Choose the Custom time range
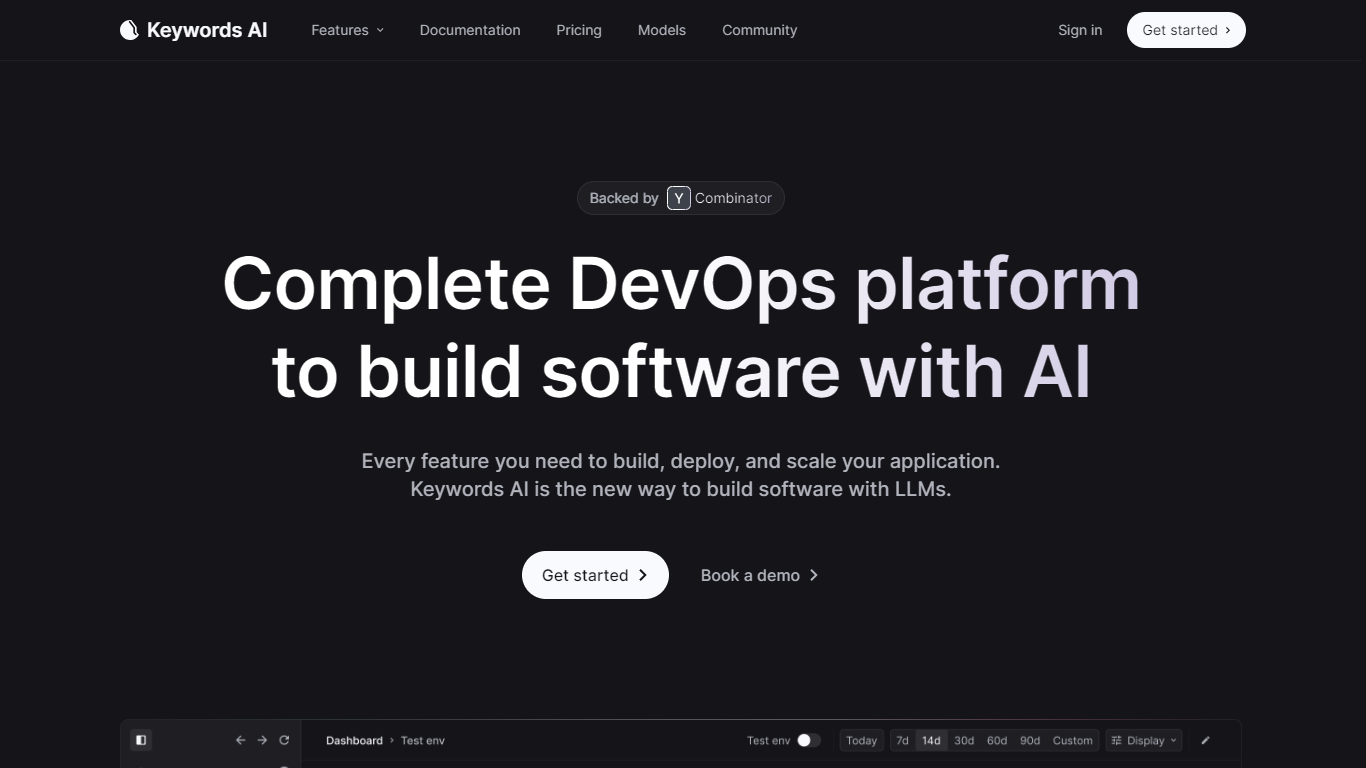 click(x=1073, y=741)
